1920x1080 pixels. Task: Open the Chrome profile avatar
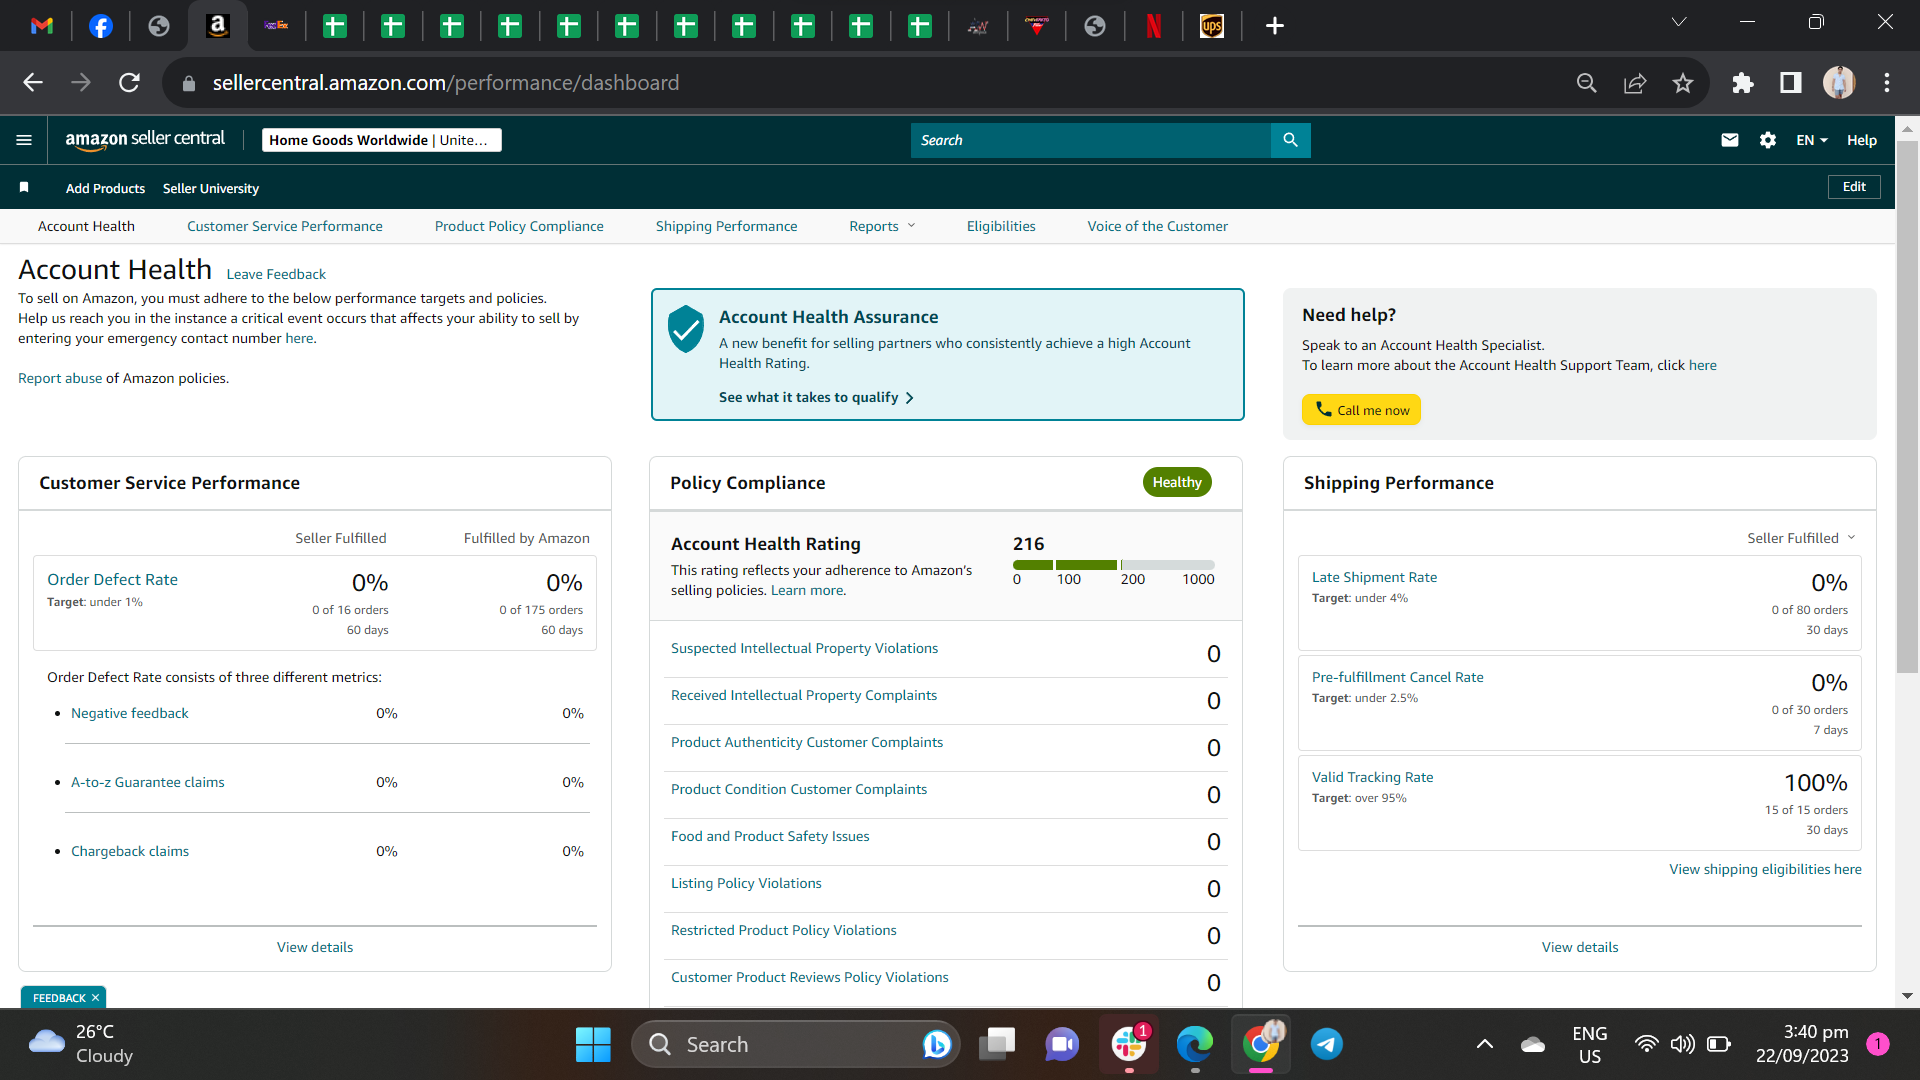tap(1839, 83)
